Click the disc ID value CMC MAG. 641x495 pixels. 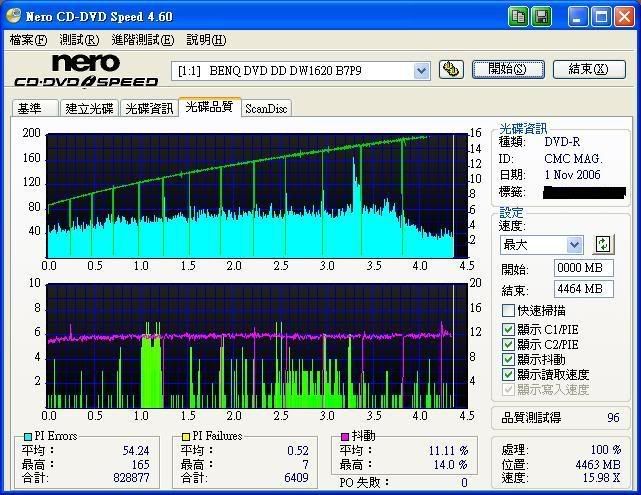point(574,159)
